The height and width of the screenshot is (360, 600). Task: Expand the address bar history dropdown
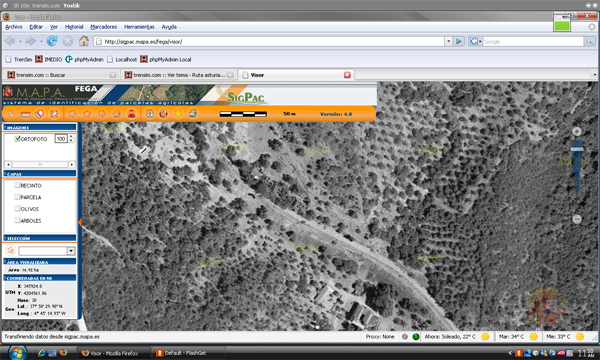tap(448, 41)
